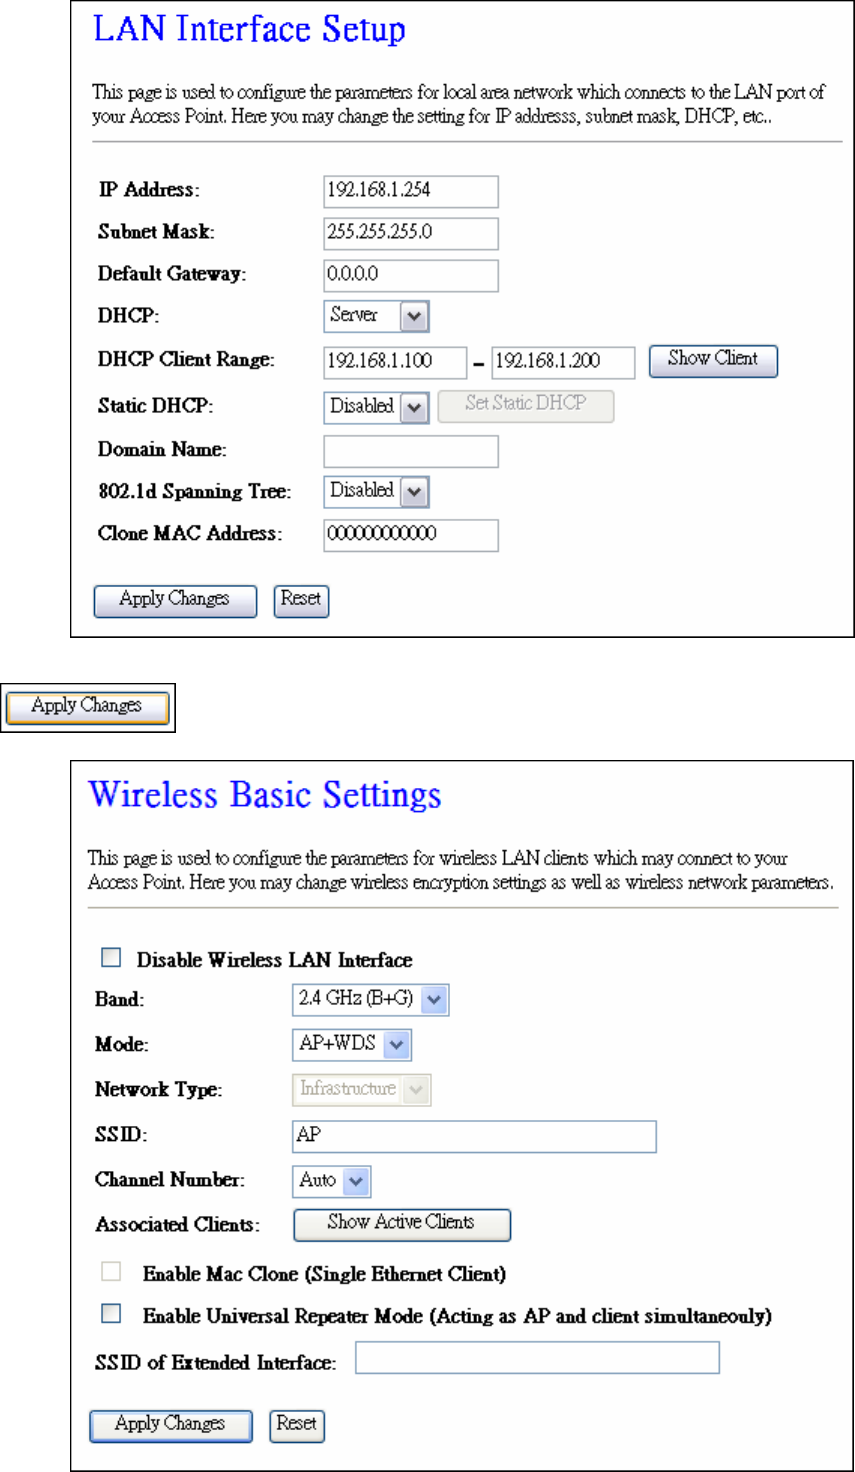Click the DHCP Client Range label
This screenshot has width=855, height=1472.
pos(186,360)
